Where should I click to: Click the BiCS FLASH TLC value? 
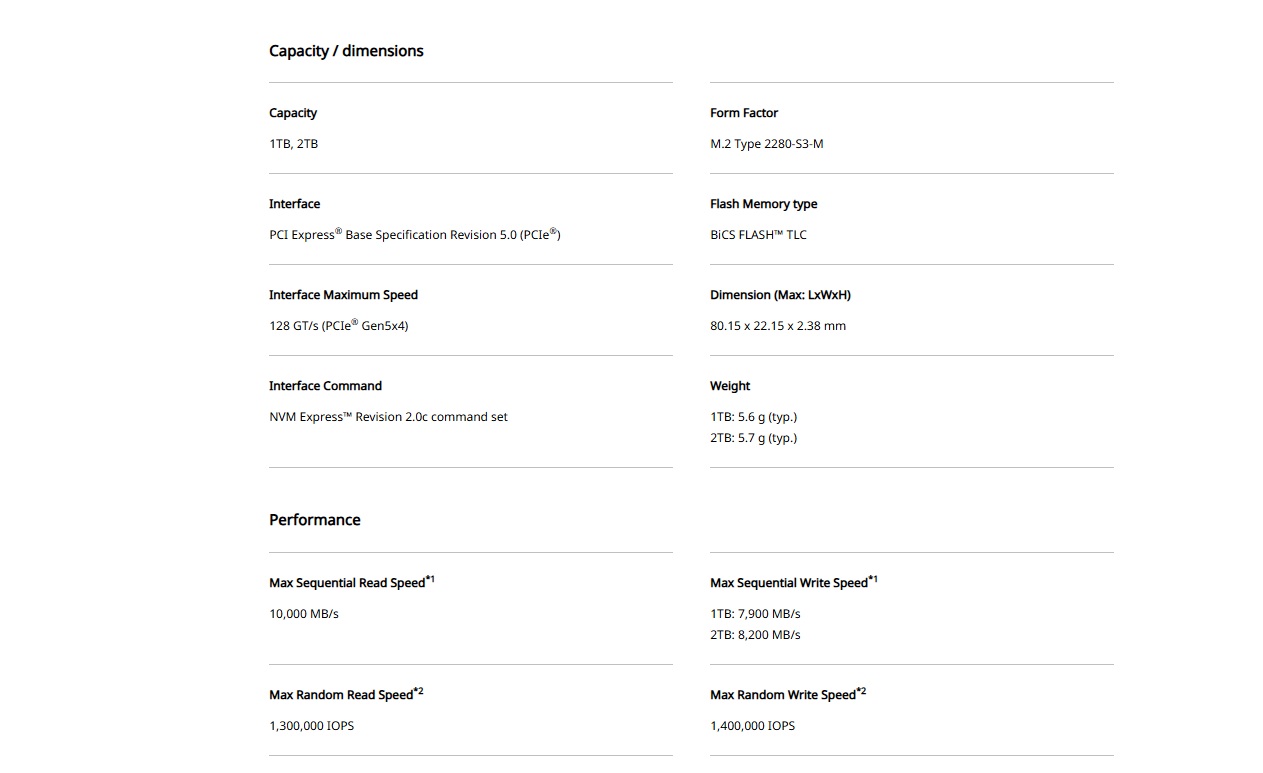[x=758, y=235]
